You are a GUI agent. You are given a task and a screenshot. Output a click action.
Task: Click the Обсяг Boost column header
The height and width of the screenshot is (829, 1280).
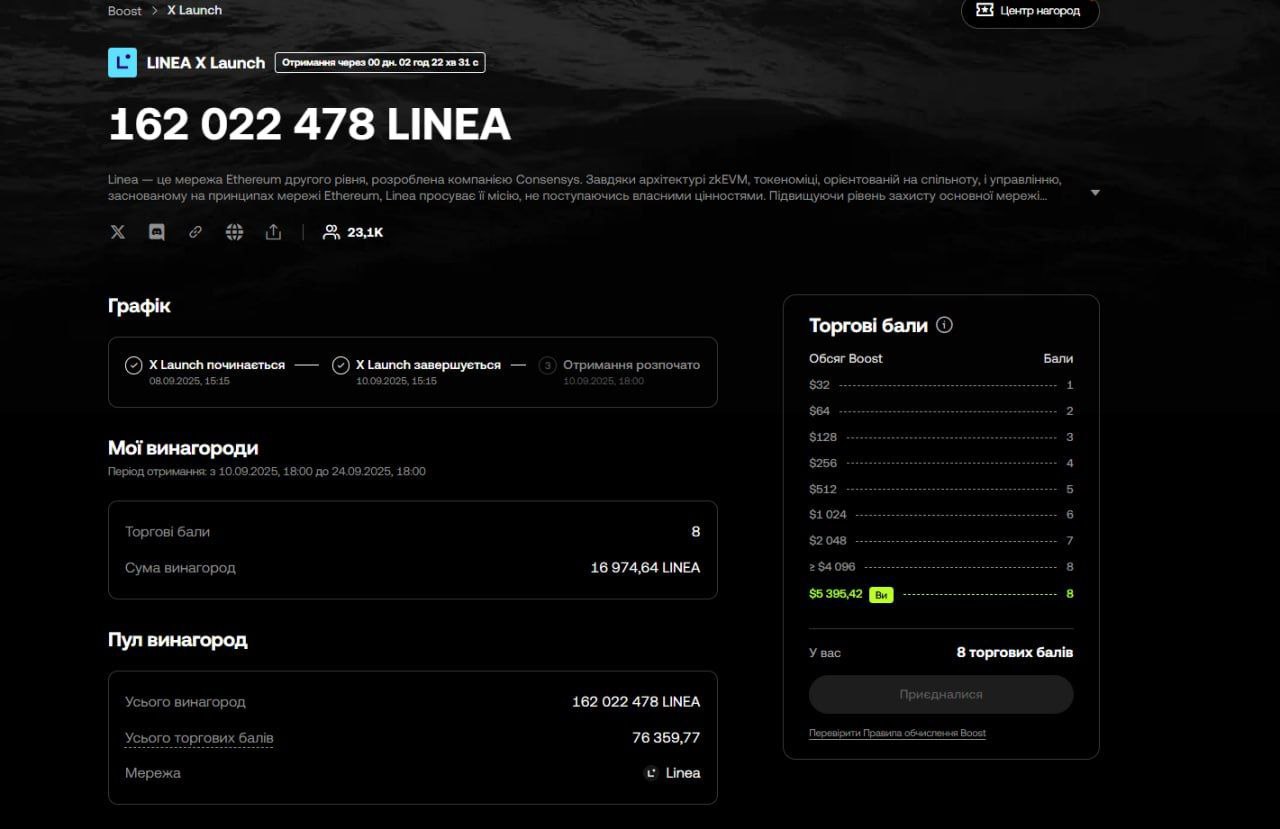pyautogui.click(x=846, y=358)
